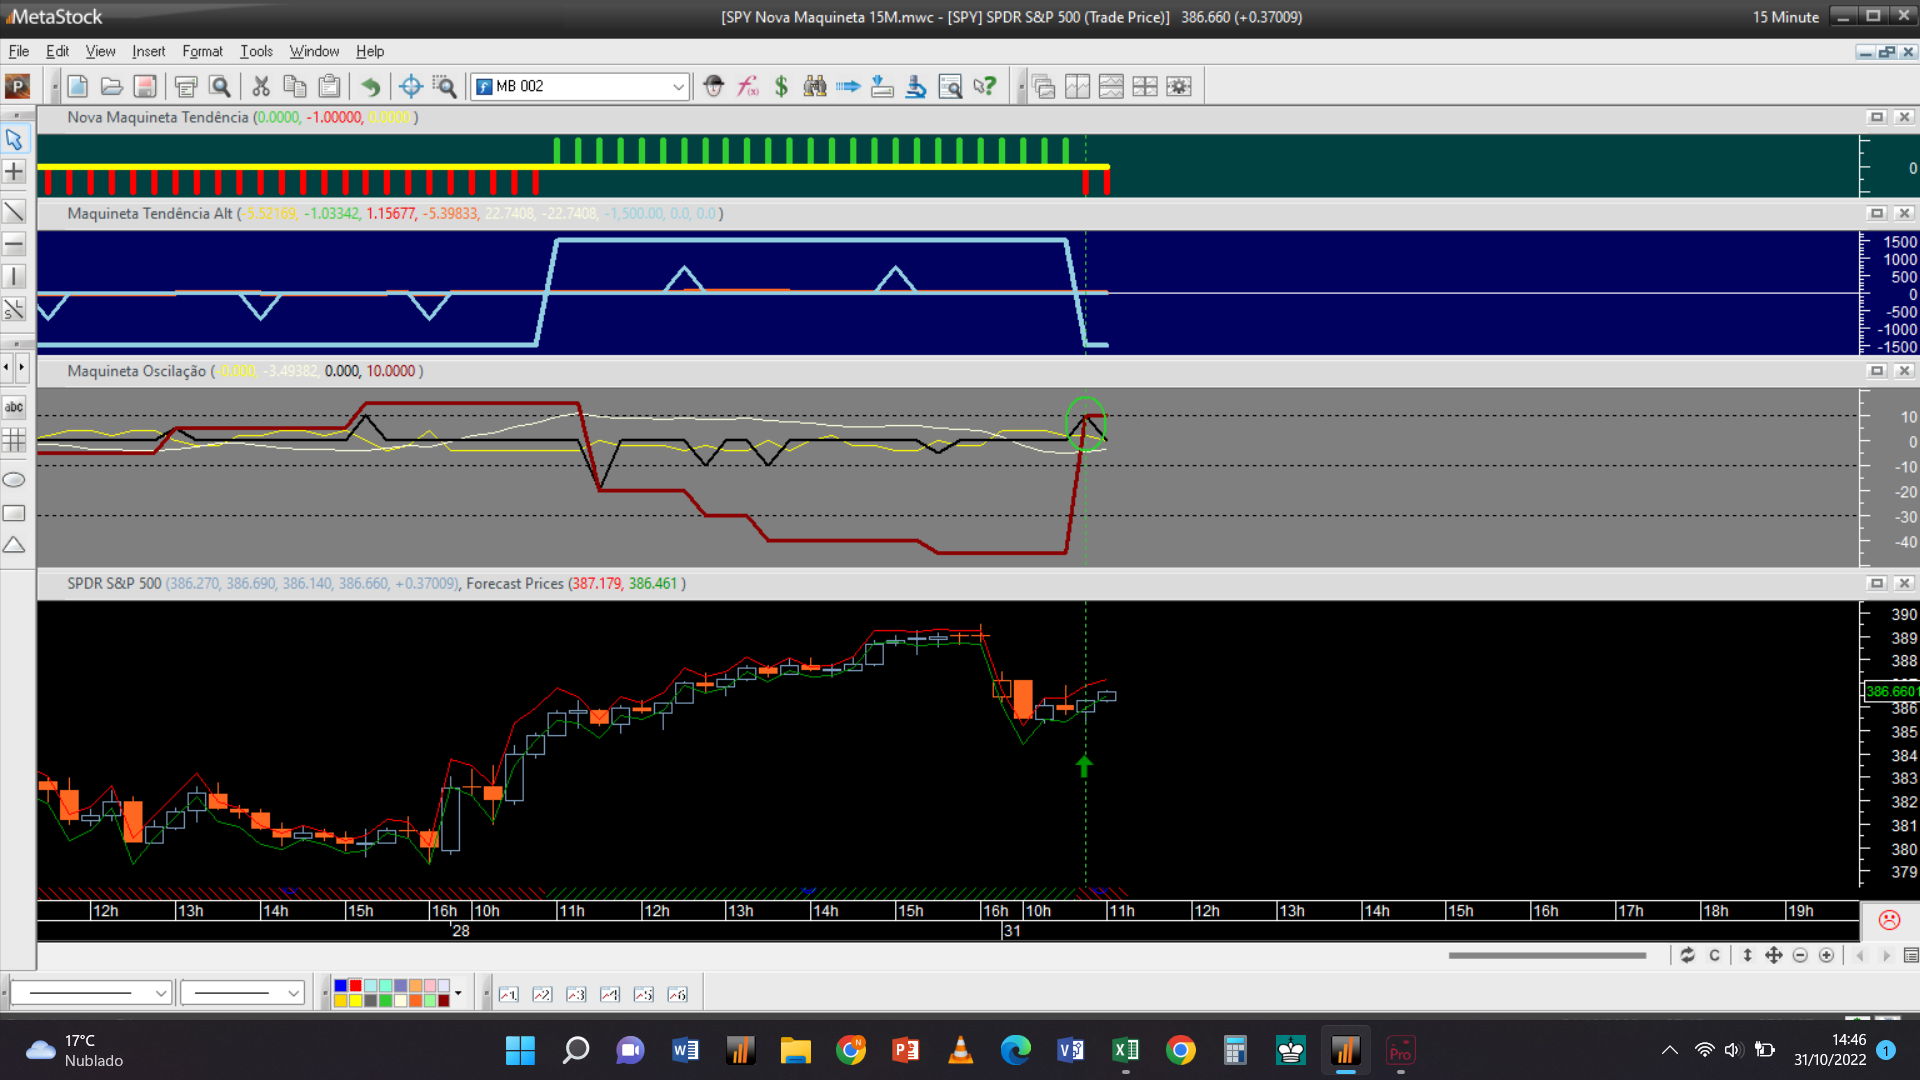Screen dimensions: 1920x1080
Task: Select the trendline drawing tool
Action: [x=14, y=211]
